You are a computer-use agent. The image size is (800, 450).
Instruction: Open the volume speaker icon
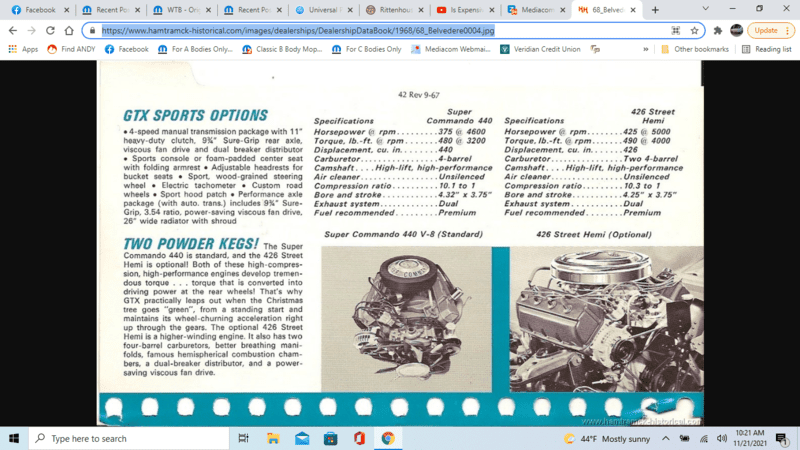point(721,438)
